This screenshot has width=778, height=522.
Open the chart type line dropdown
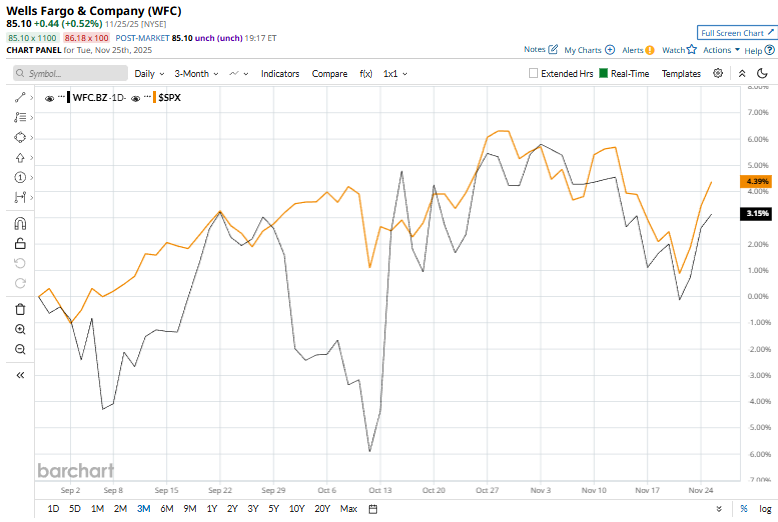click(239, 73)
